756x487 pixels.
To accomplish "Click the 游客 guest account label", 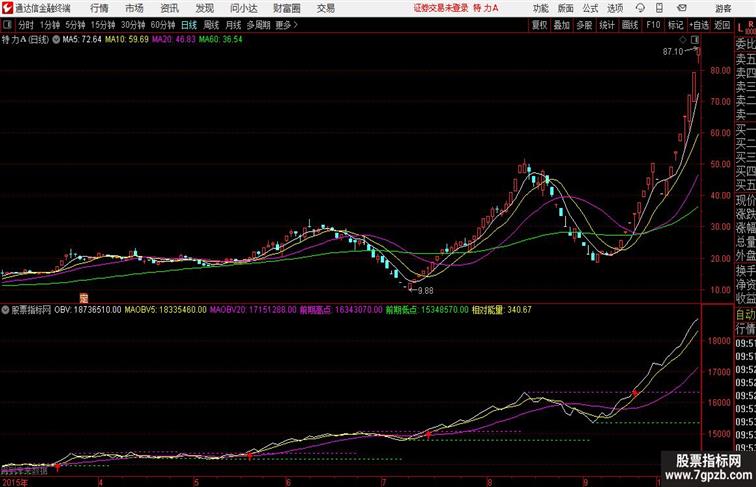I will click(723, 8).
